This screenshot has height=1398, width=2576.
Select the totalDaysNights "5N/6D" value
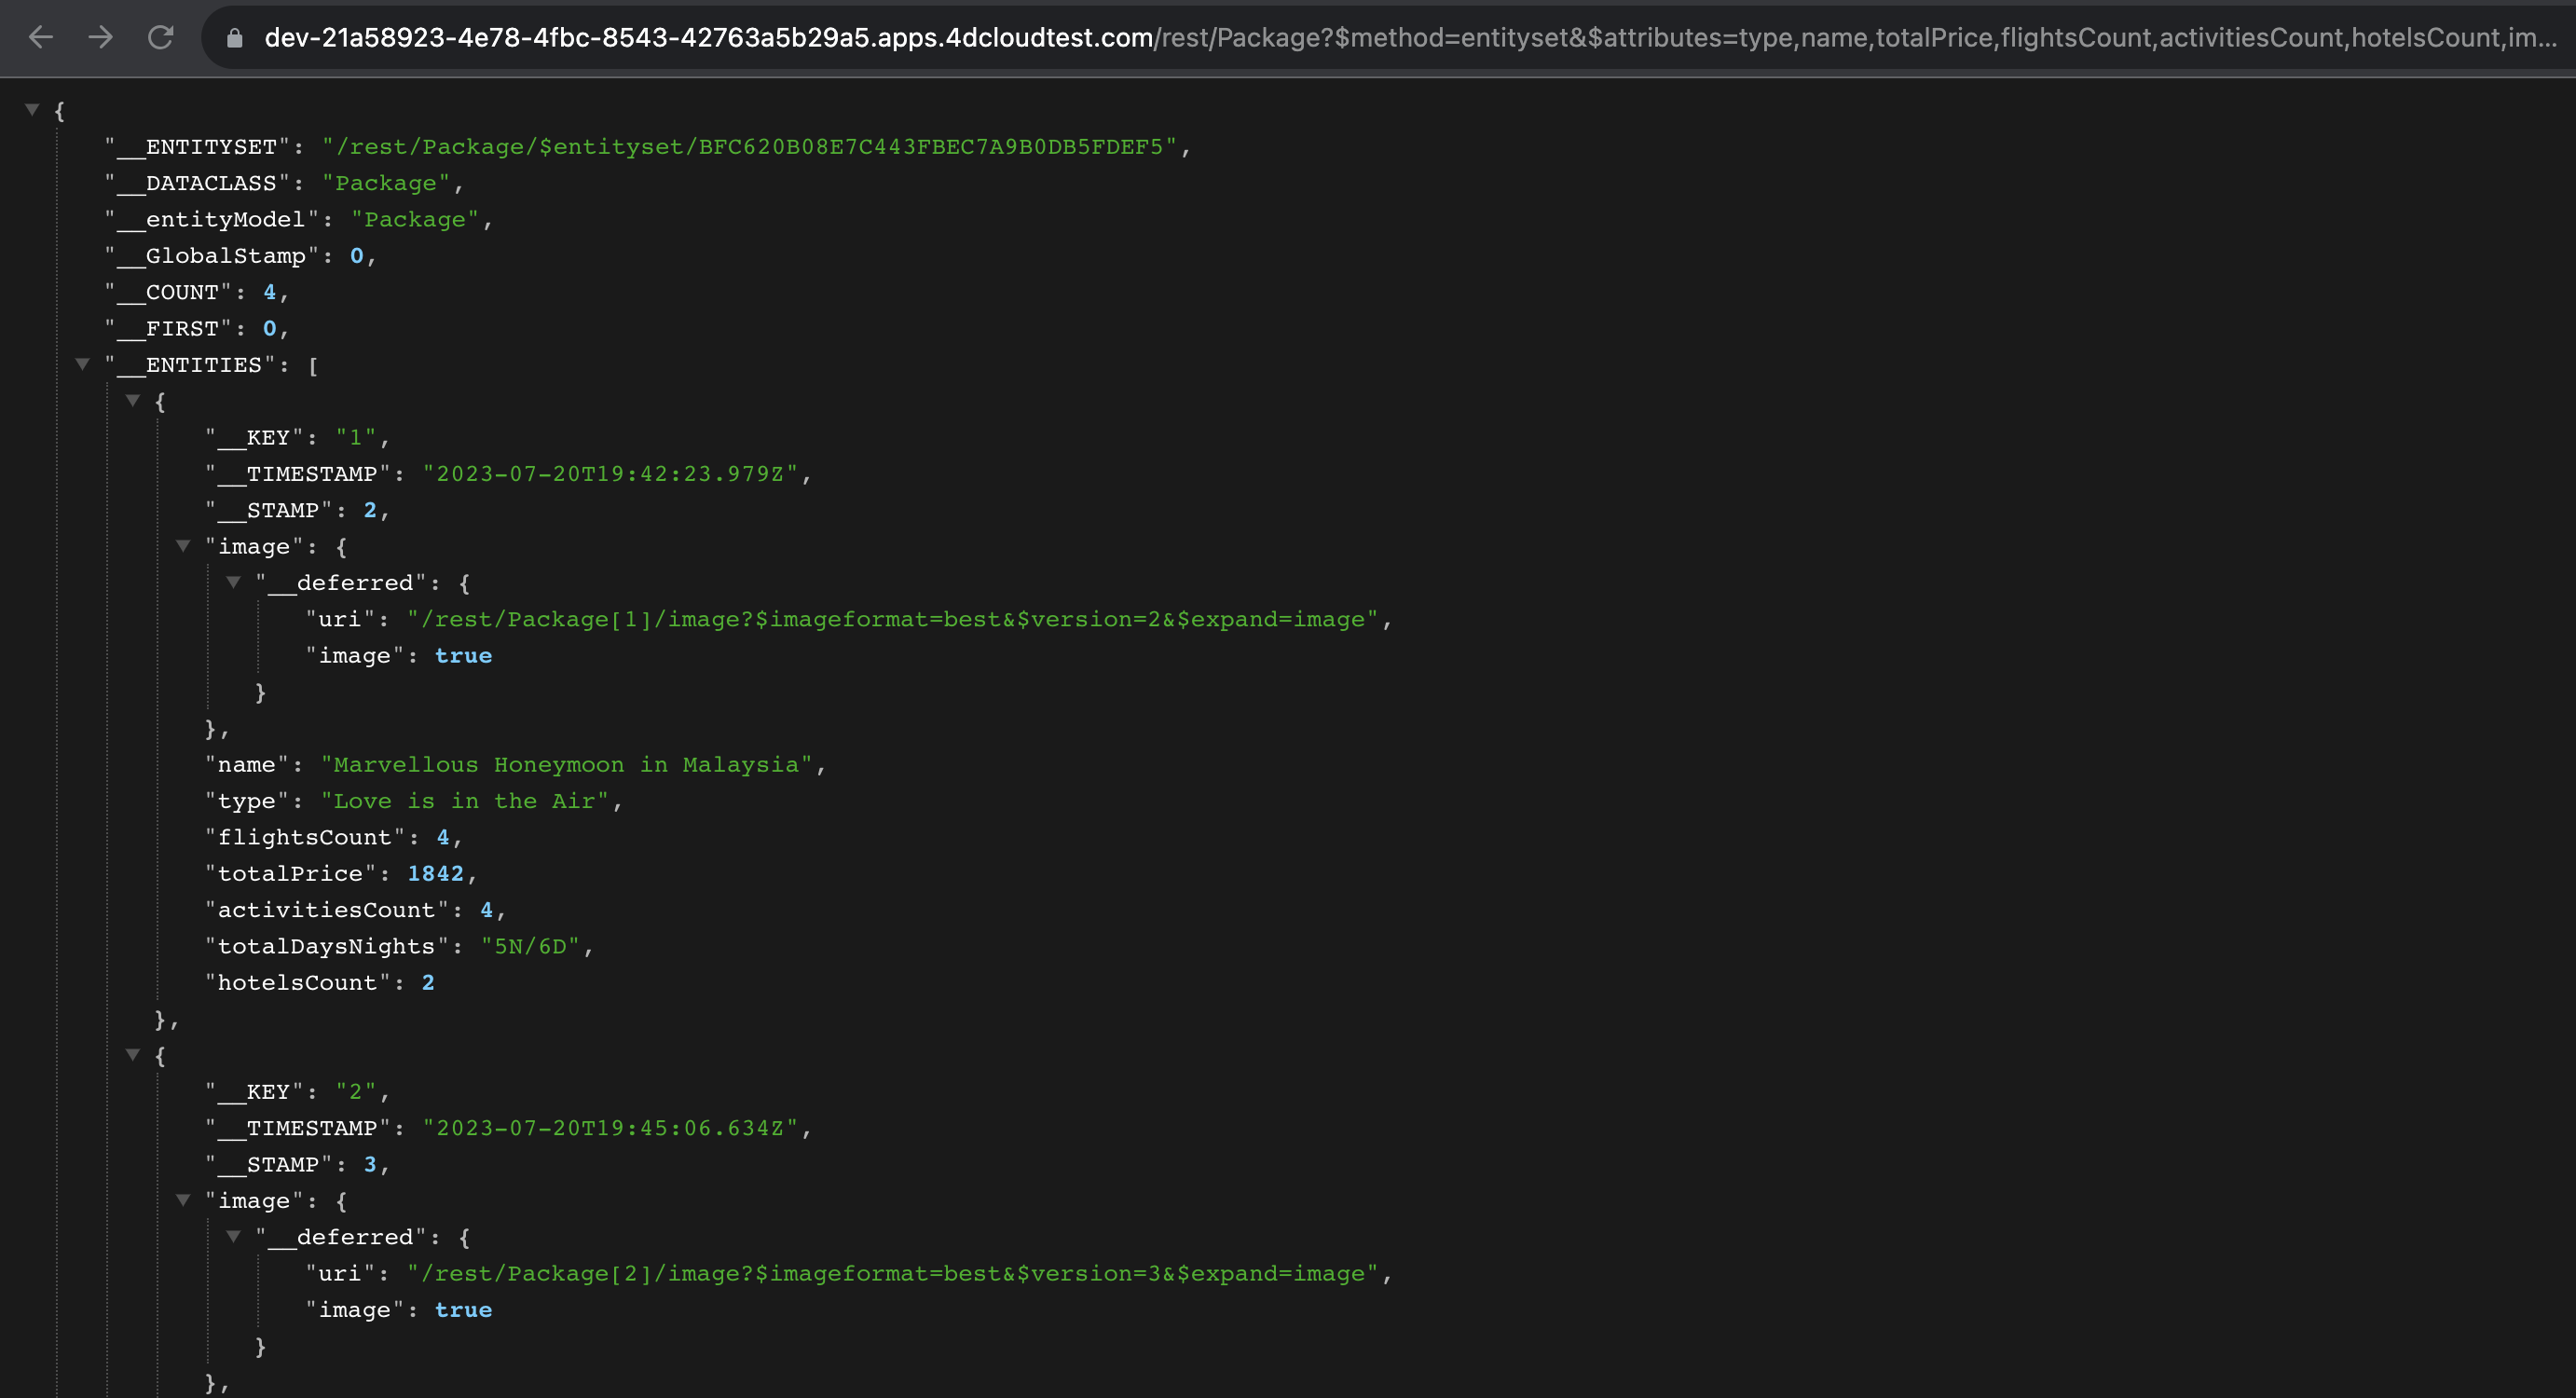(531, 947)
